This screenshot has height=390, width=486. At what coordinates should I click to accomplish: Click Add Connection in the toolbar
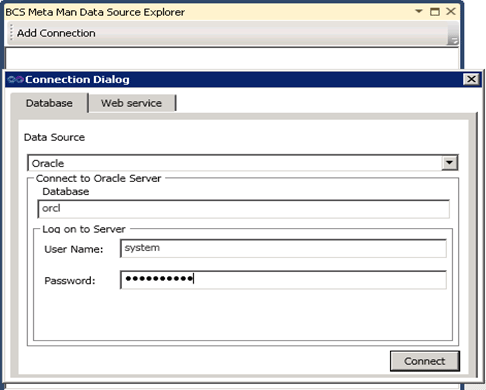tap(56, 33)
